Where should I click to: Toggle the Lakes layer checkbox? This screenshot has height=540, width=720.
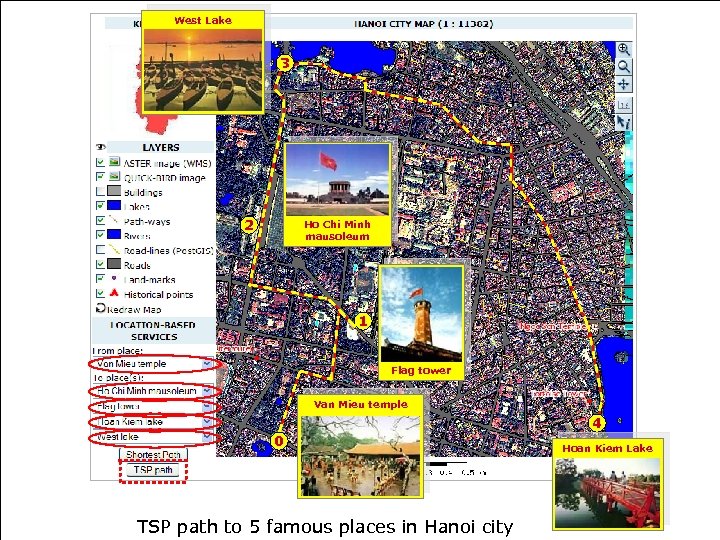coord(100,206)
